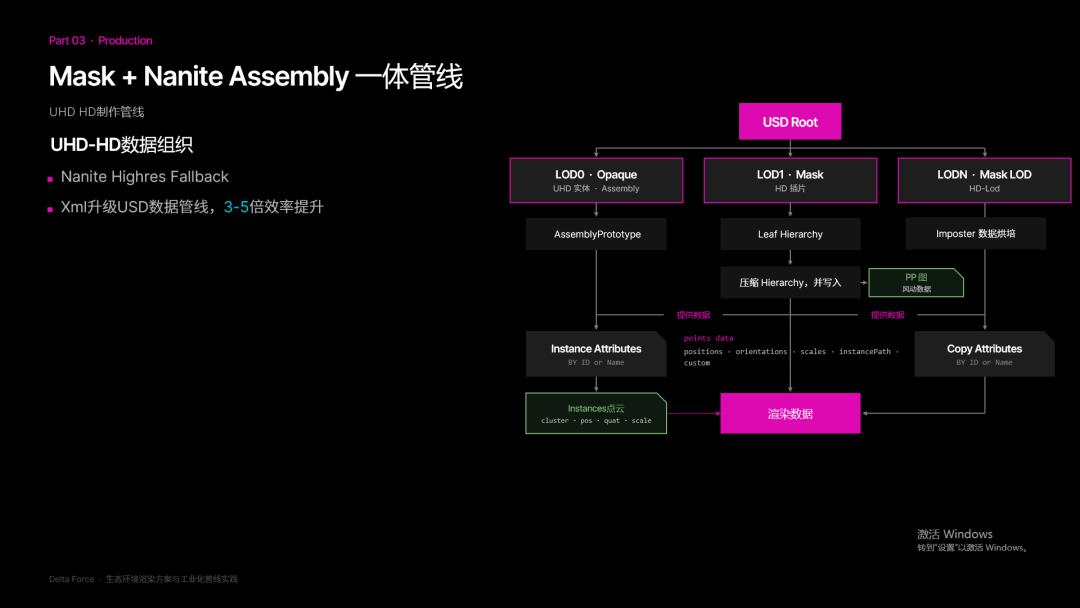Select the Instance Attributes box
This screenshot has height=608, width=1080.
pyautogui.click(x=596, y=354)
